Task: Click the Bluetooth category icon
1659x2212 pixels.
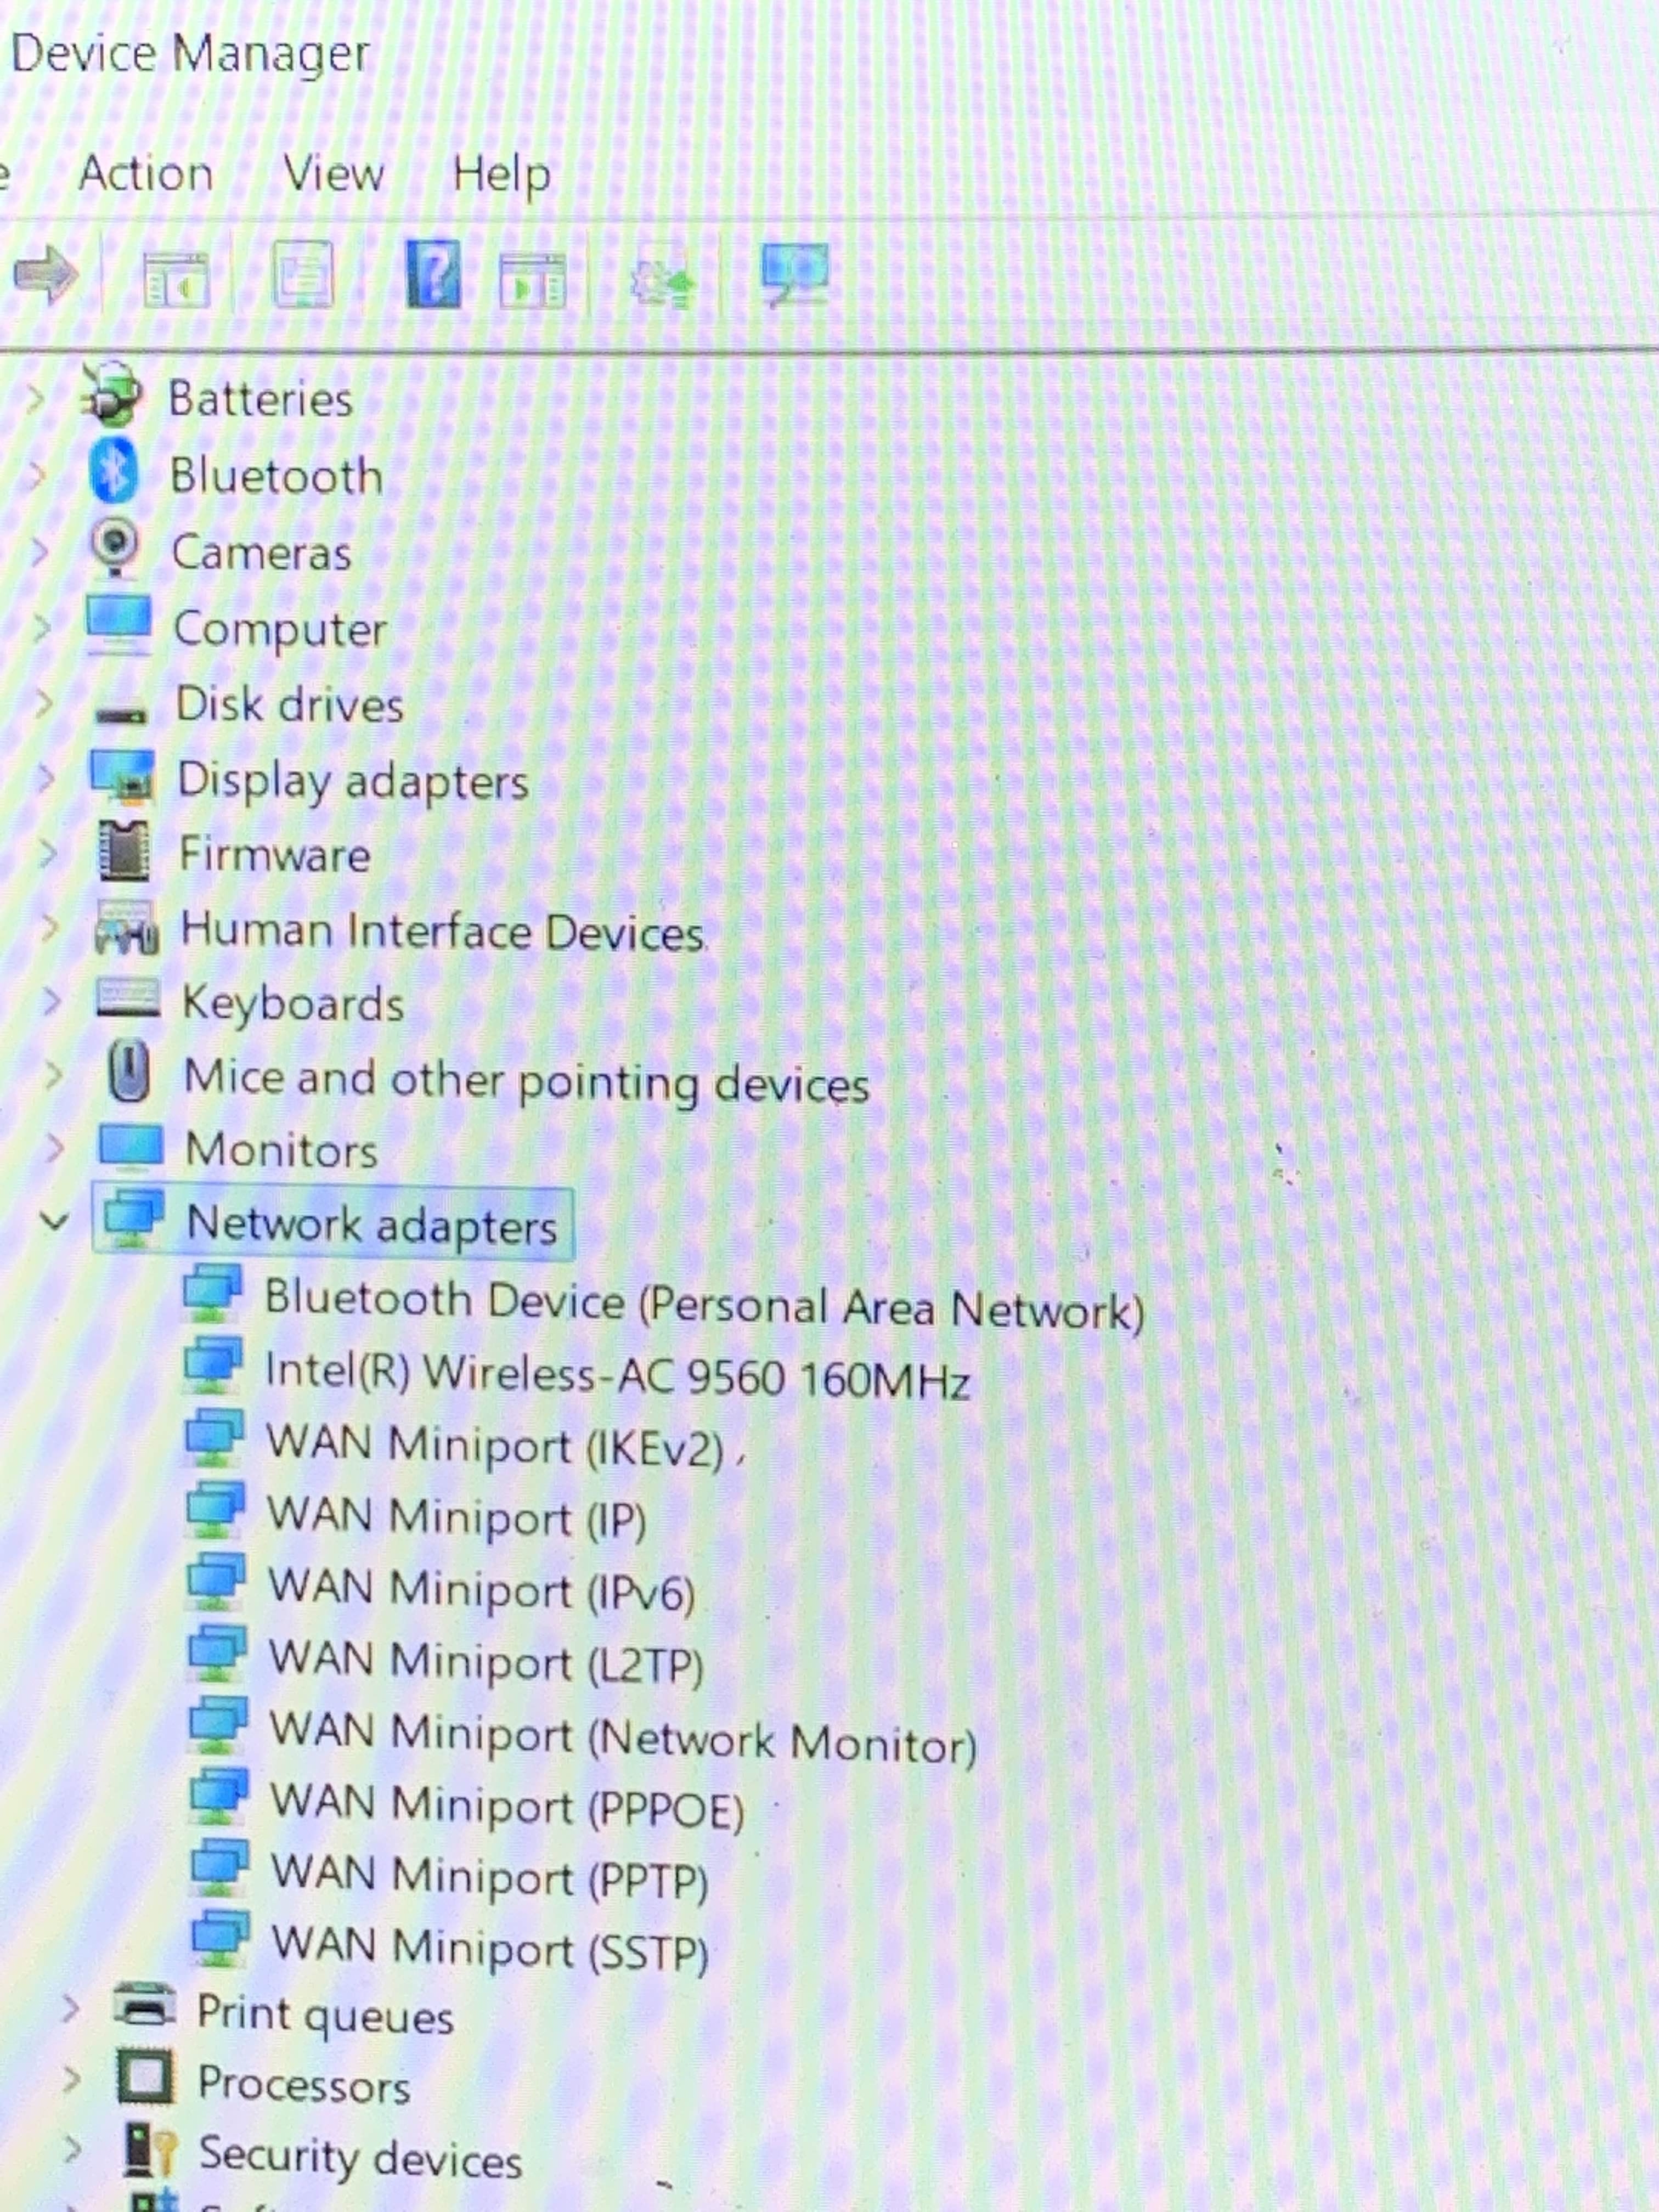Action: pyautogui.click(x=114, y=471)
